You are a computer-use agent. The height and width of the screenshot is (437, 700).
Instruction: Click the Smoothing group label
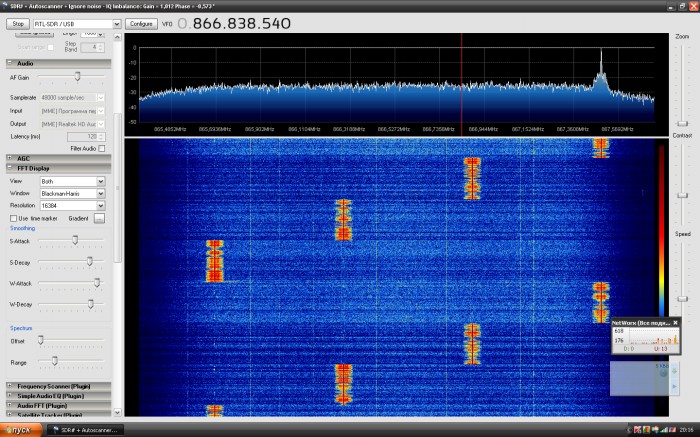coord(23,228)
